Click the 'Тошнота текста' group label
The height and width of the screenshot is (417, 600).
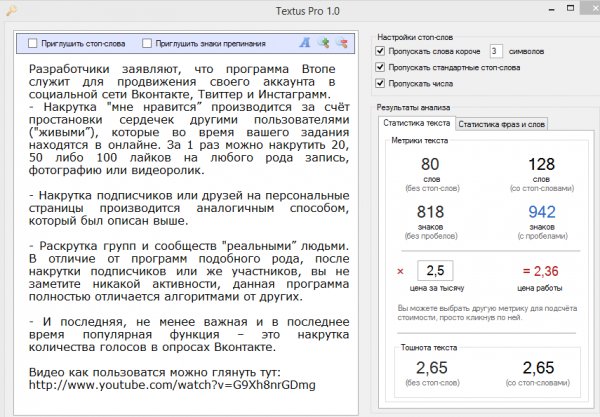tap(429, 347)
